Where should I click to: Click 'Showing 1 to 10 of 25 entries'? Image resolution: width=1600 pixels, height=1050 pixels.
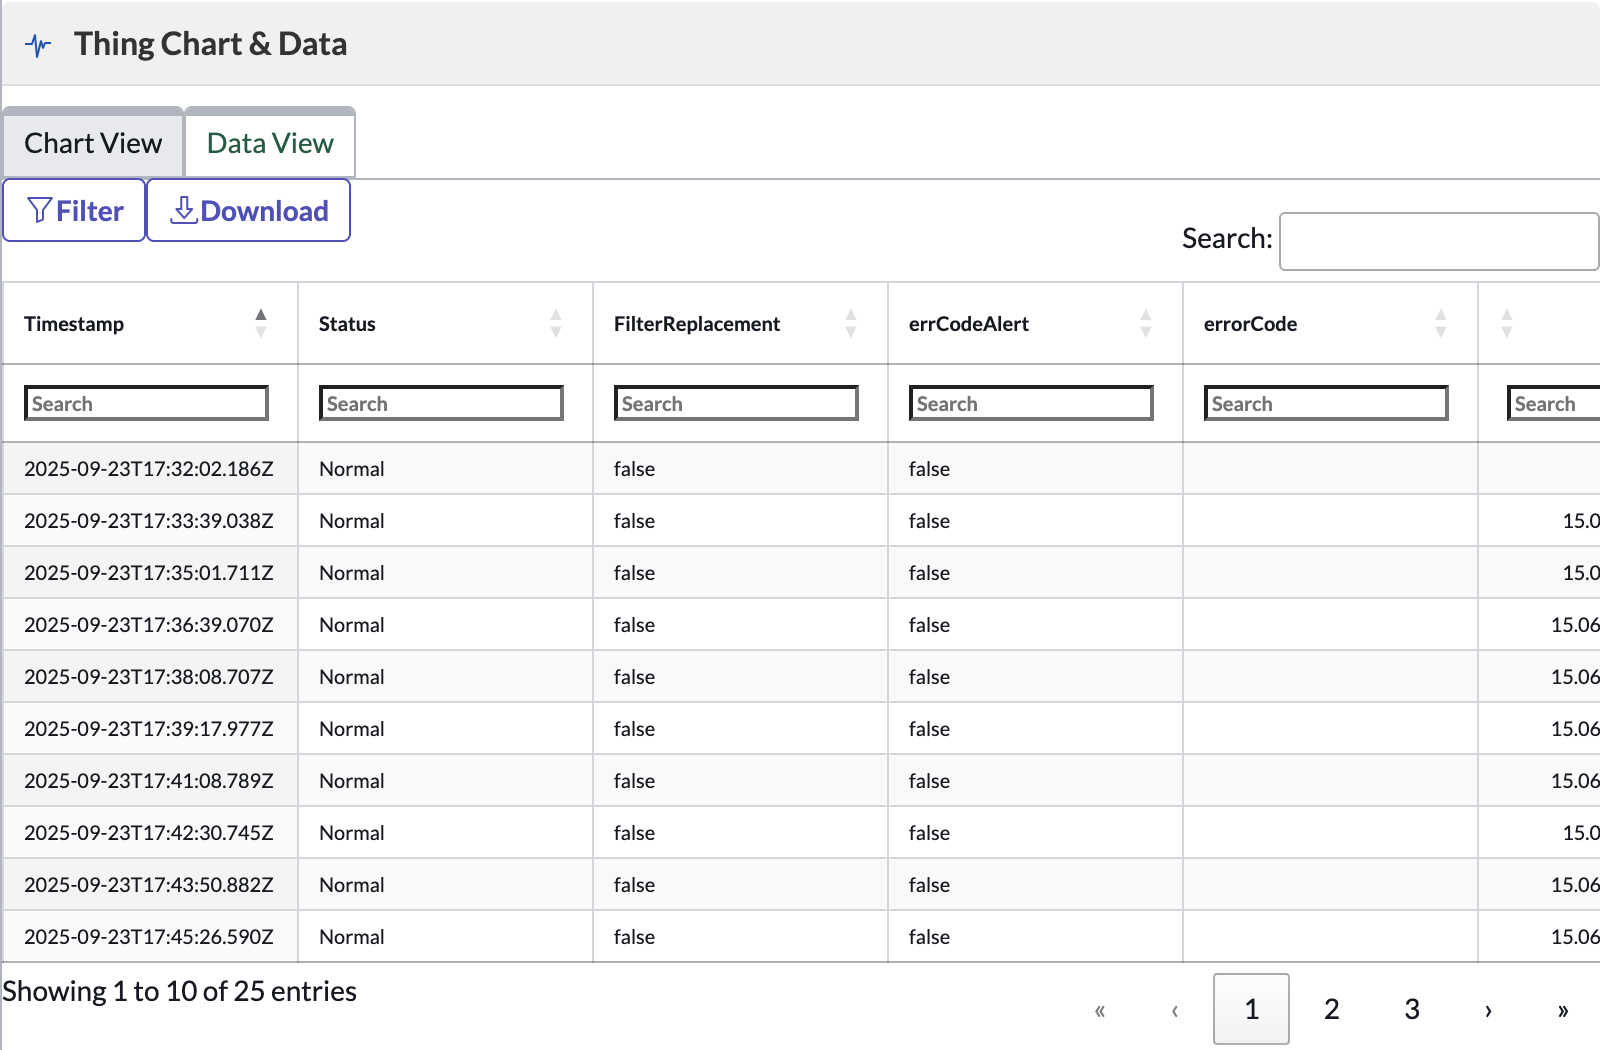point(180,991)
